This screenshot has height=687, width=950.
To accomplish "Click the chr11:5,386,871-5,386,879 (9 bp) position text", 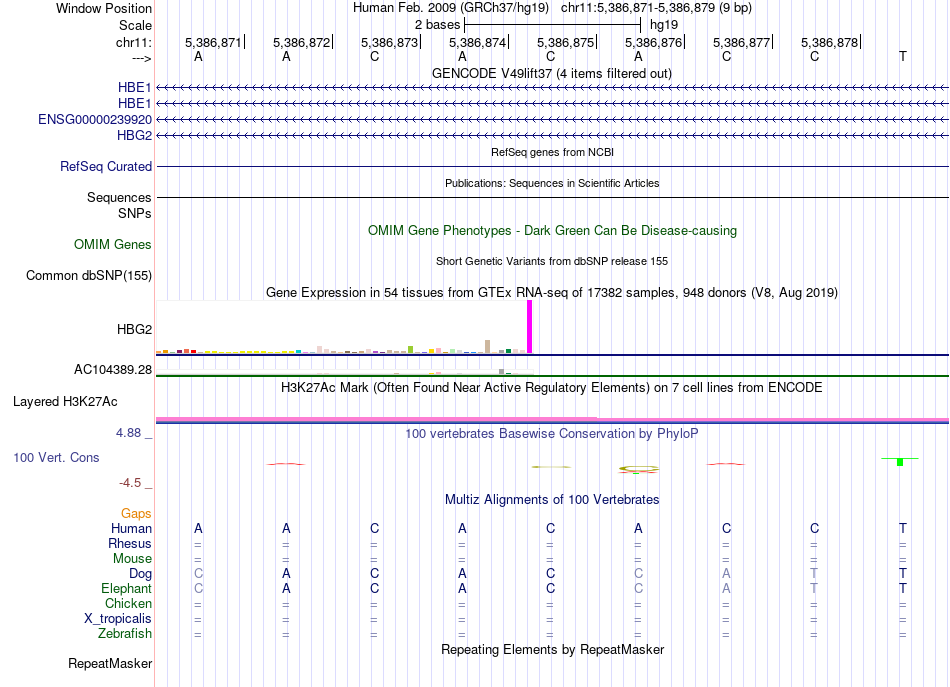I will click(656, 8).
